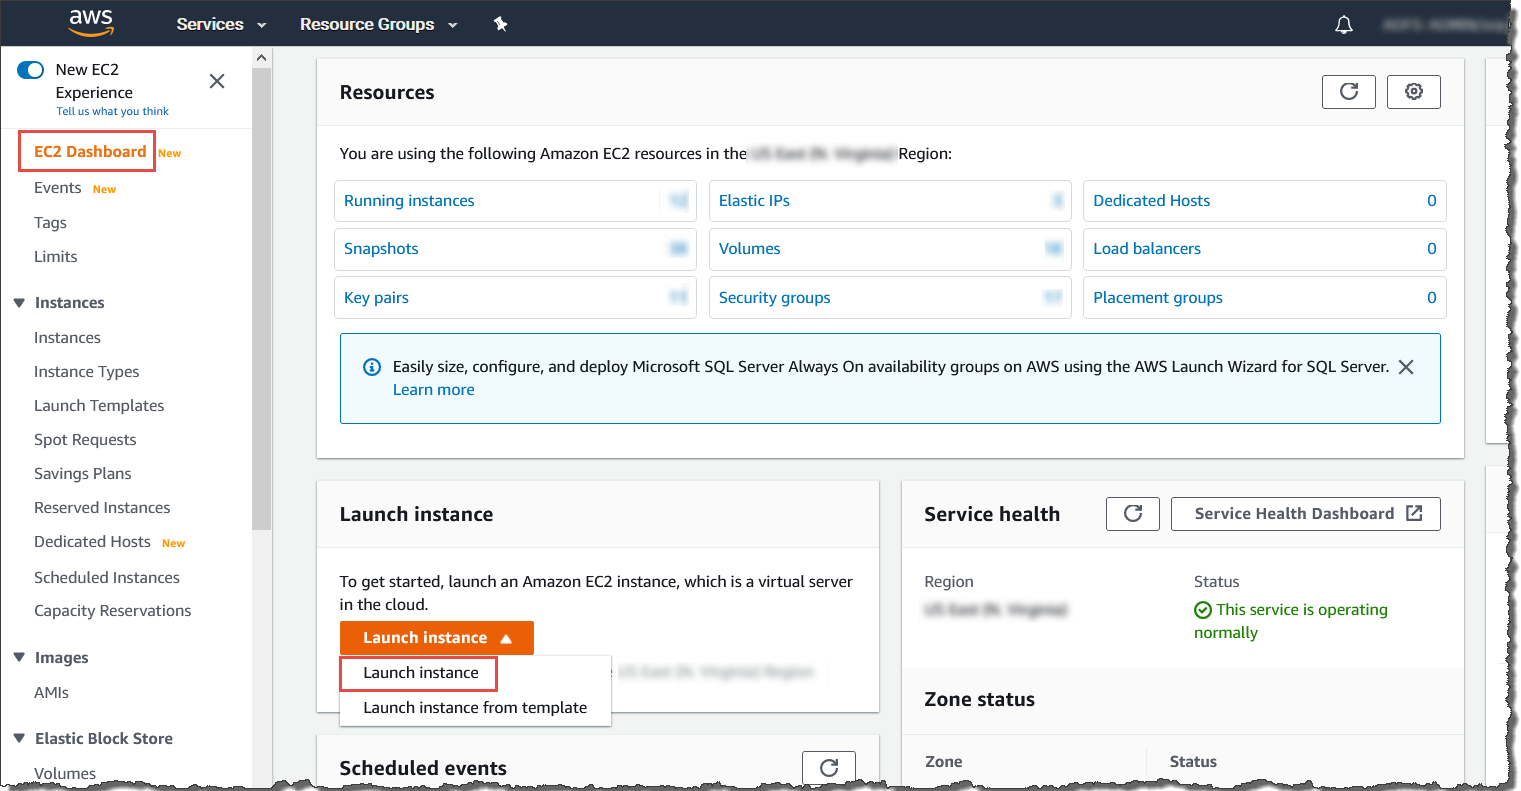The width and height of the screenshot is (1521, 791).
Task: Refresh the Service health panel
Action: (1132, 514)
